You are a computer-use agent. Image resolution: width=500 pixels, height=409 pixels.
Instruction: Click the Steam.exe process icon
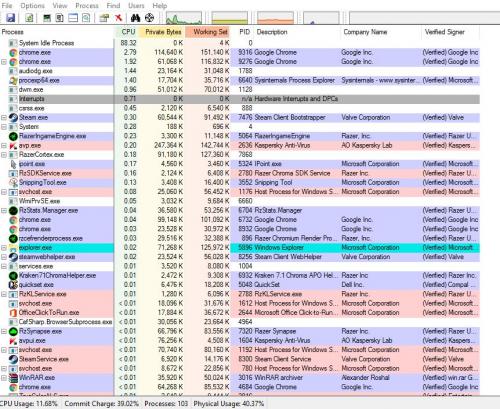(x=13, y=118)
